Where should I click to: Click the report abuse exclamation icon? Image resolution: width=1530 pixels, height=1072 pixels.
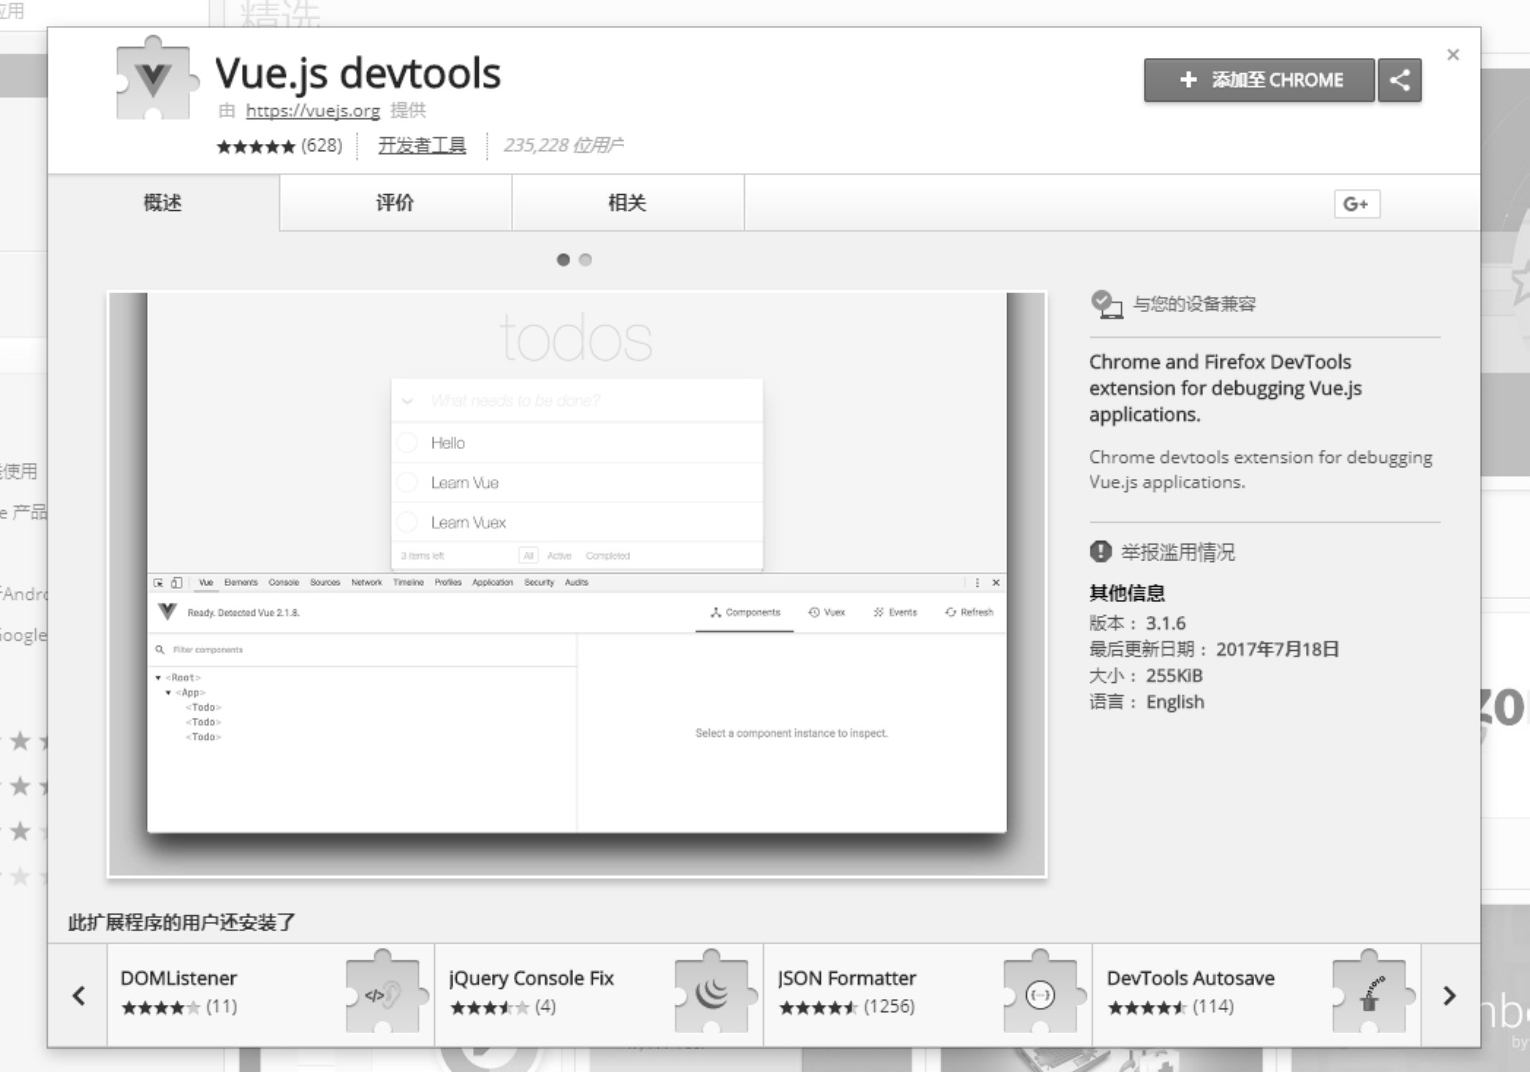(x=1100, y=551)
